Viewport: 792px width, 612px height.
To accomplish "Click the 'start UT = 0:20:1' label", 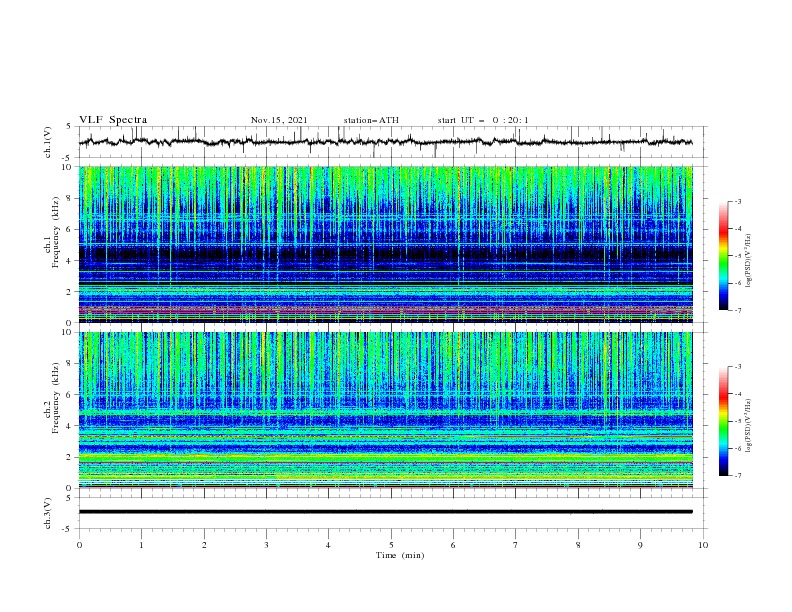I will pos(483,120).
